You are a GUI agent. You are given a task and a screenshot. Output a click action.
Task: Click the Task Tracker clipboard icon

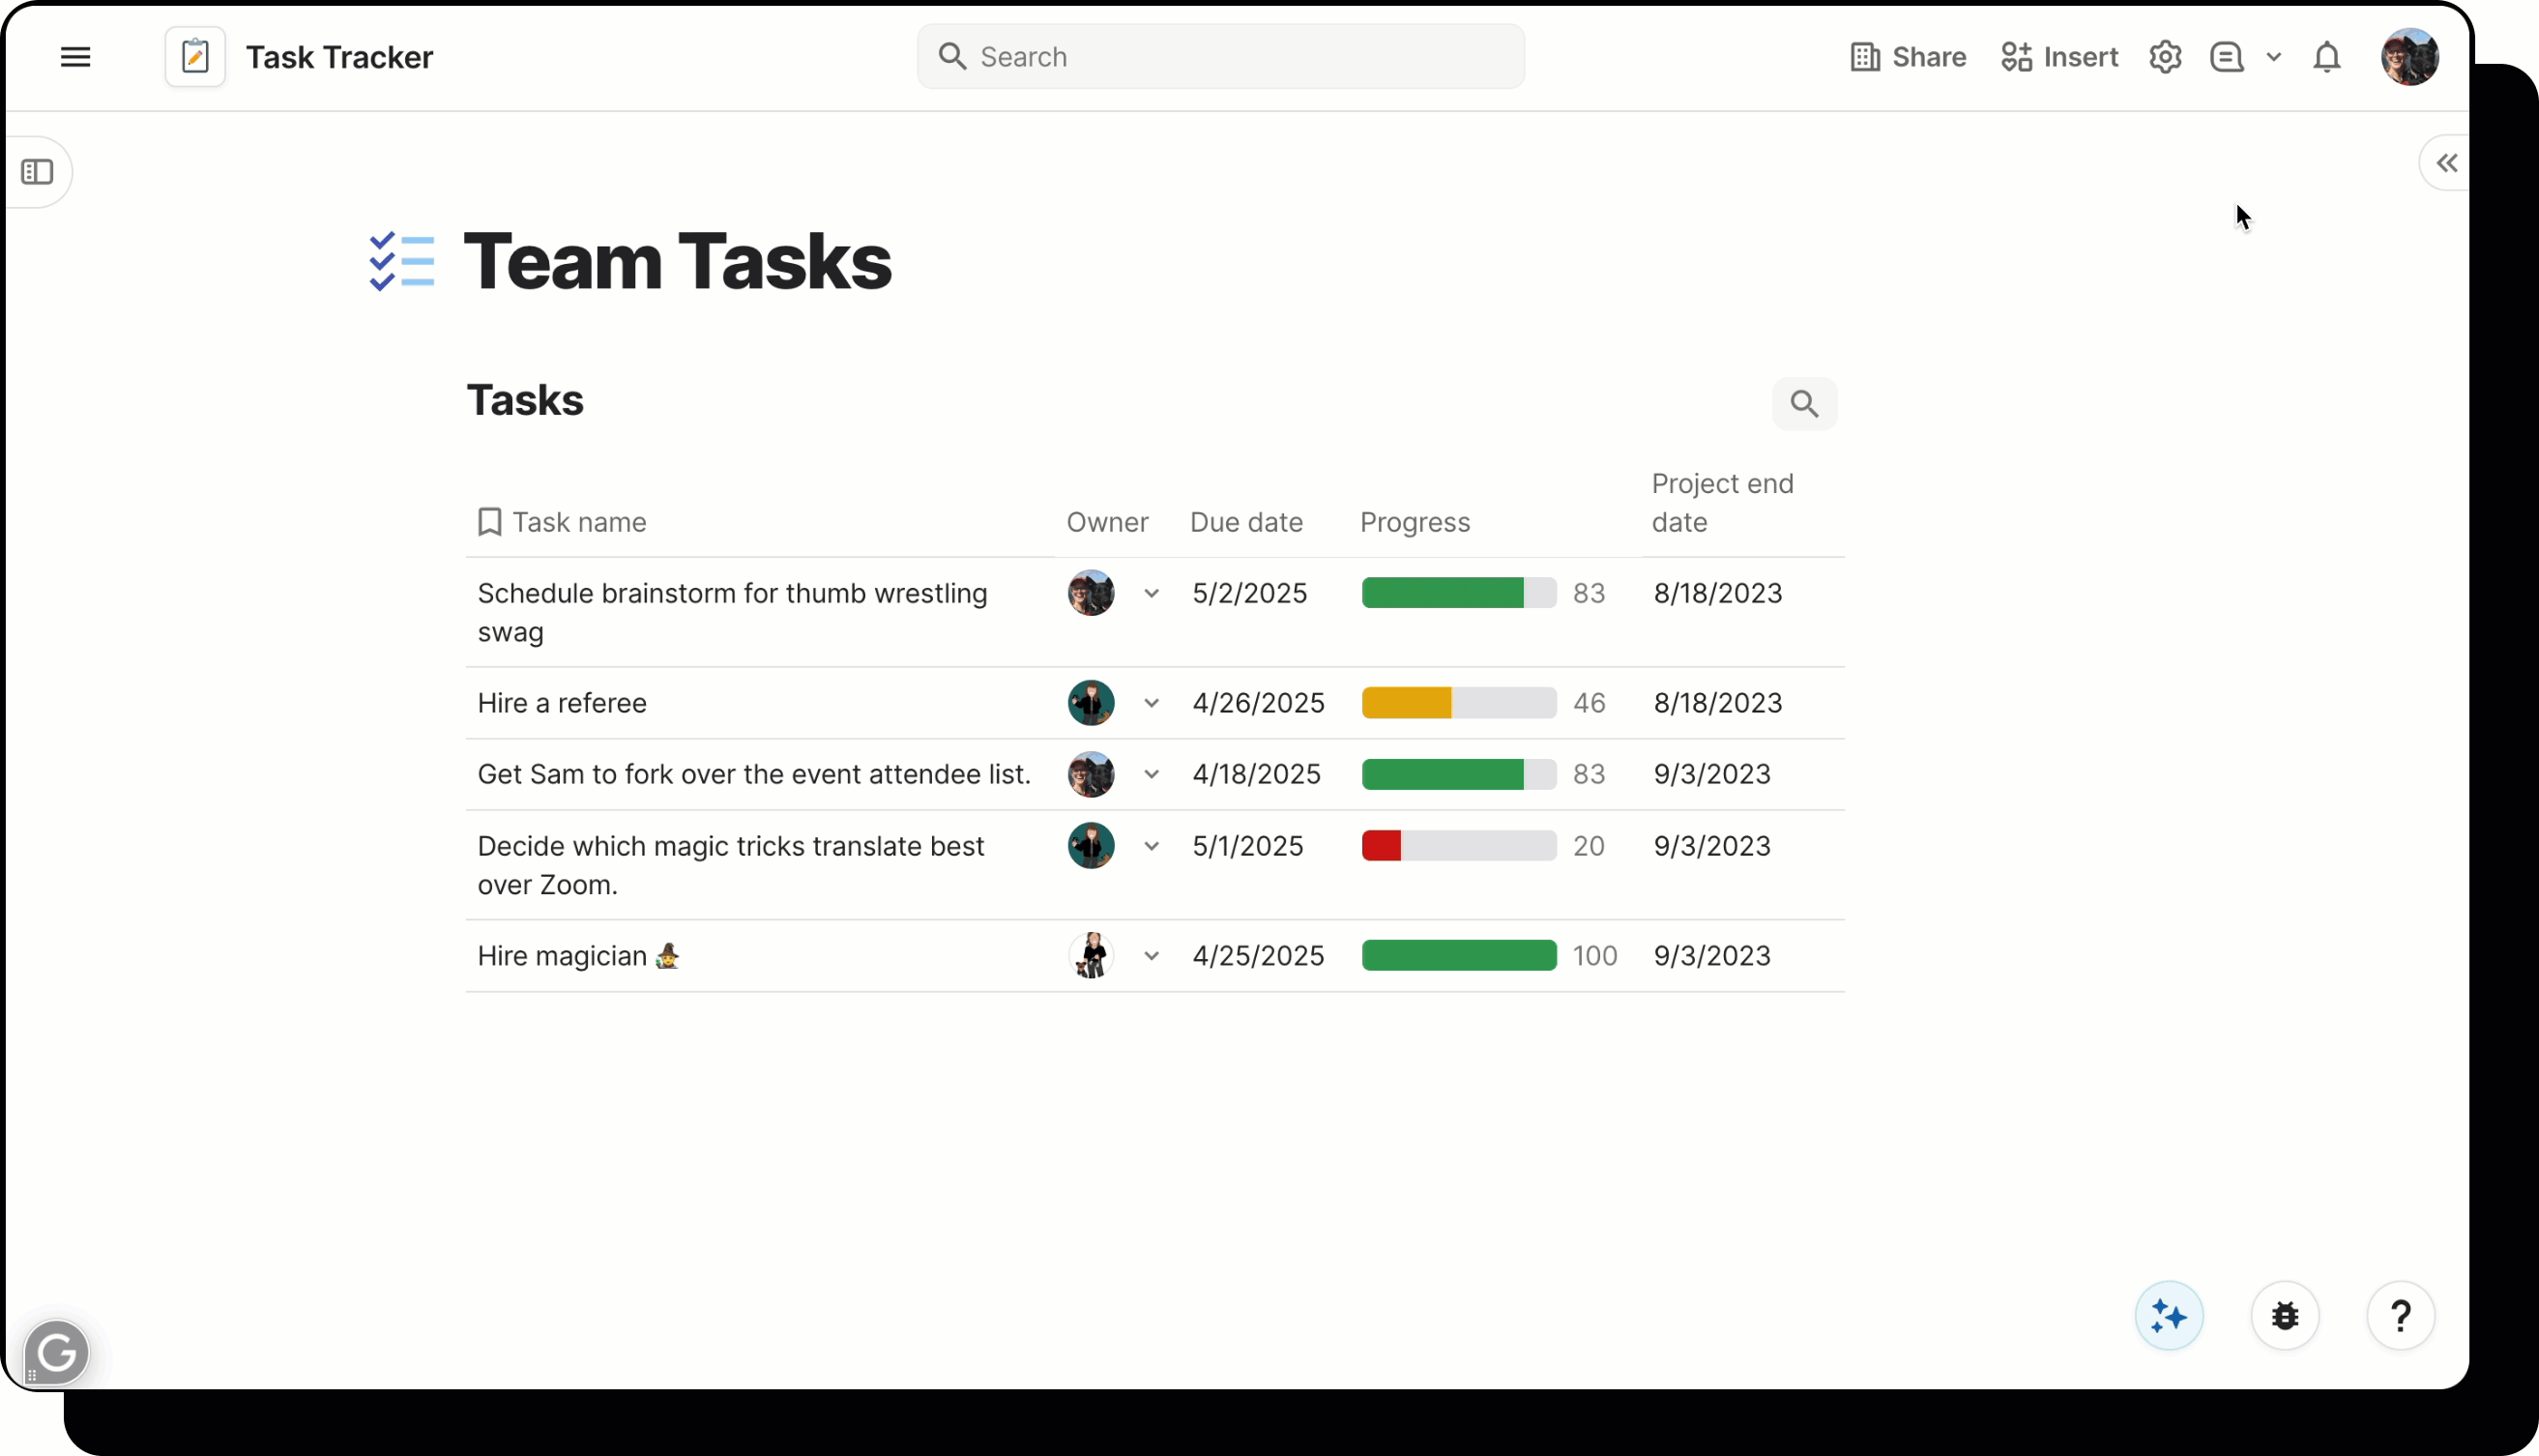click(x=194, y=56)
